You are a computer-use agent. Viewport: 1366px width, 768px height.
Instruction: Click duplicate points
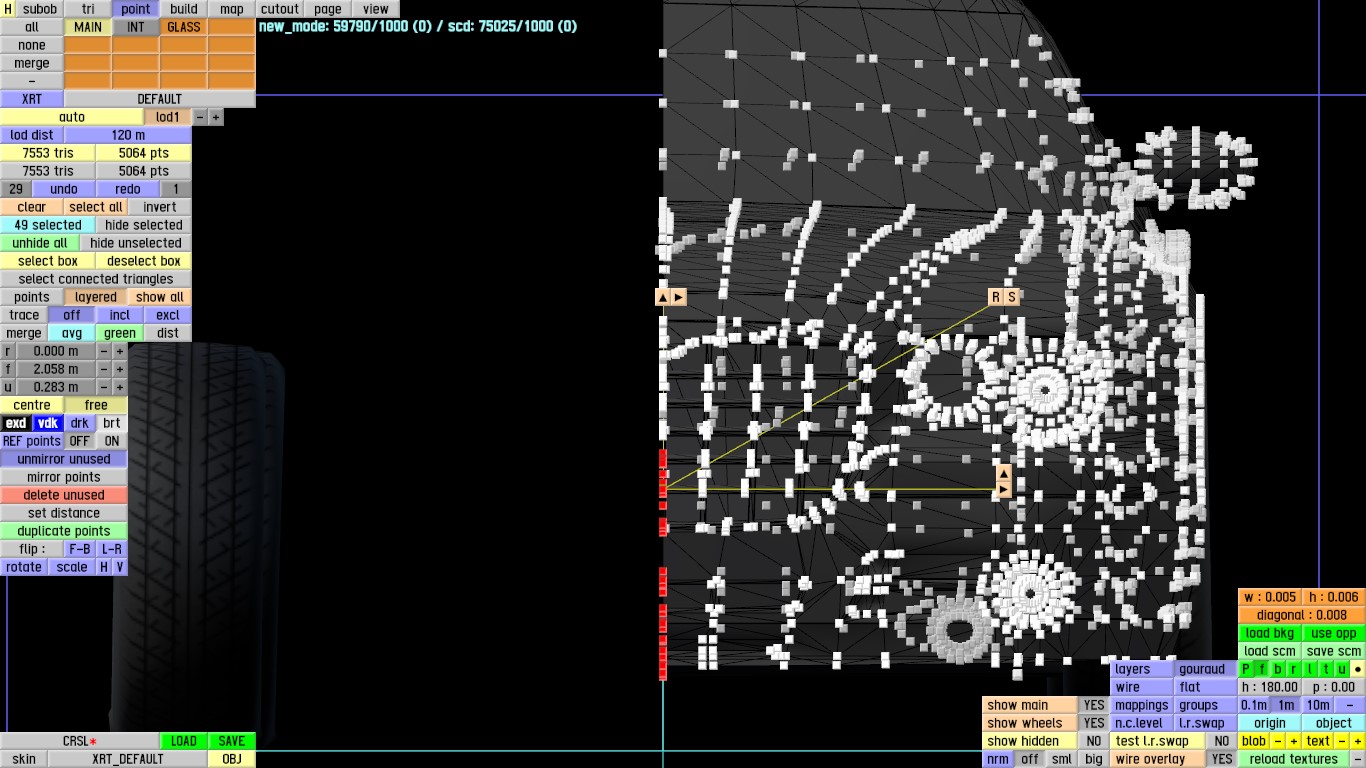pos(64,531)
